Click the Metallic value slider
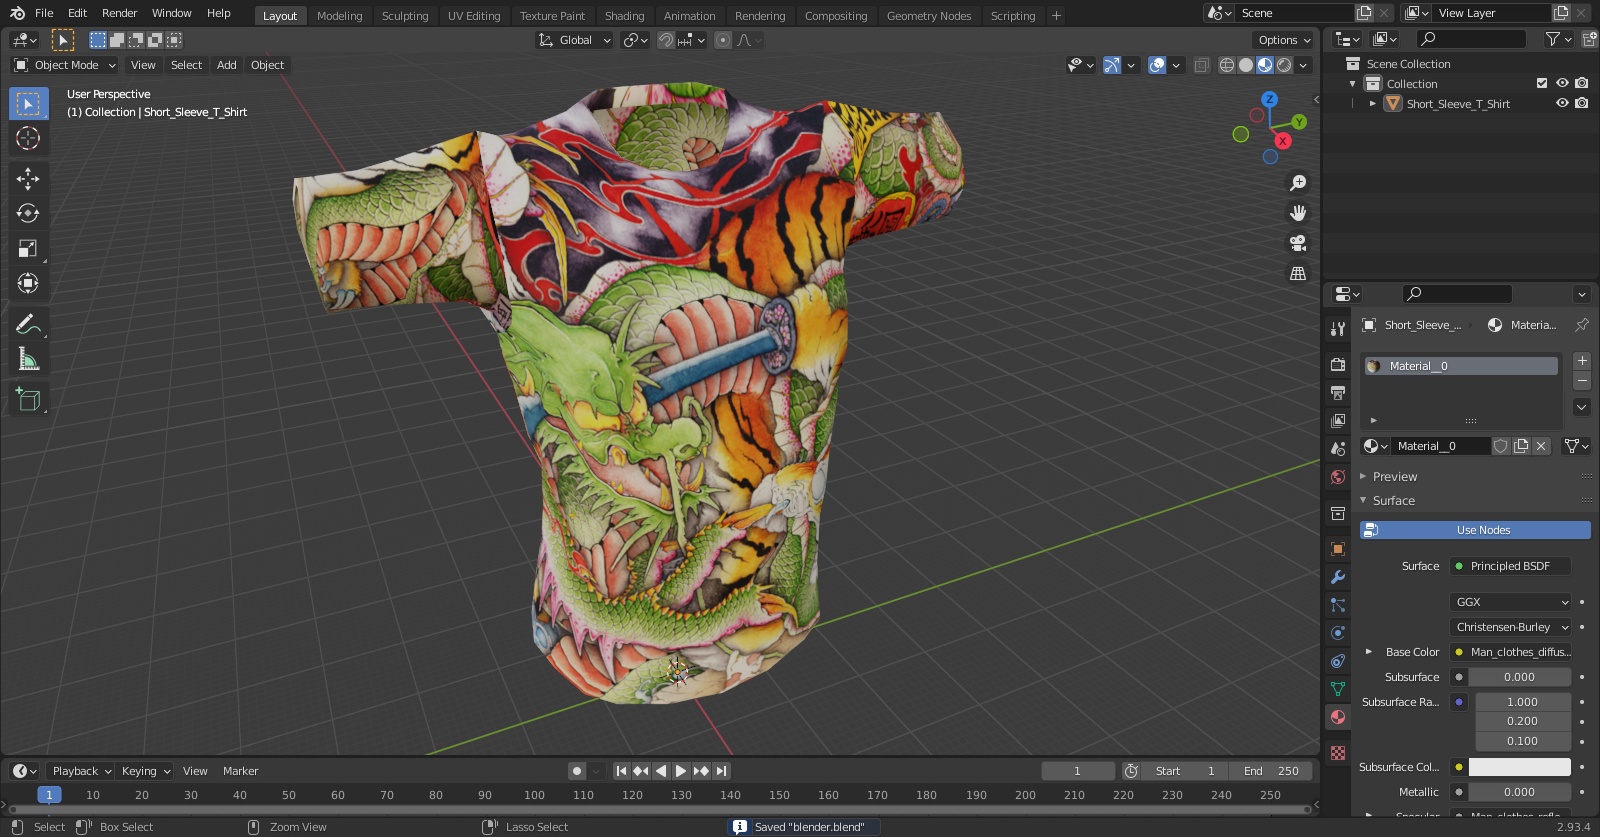The width and height of the screenshot is (1600, 837). click(1519, 792)
